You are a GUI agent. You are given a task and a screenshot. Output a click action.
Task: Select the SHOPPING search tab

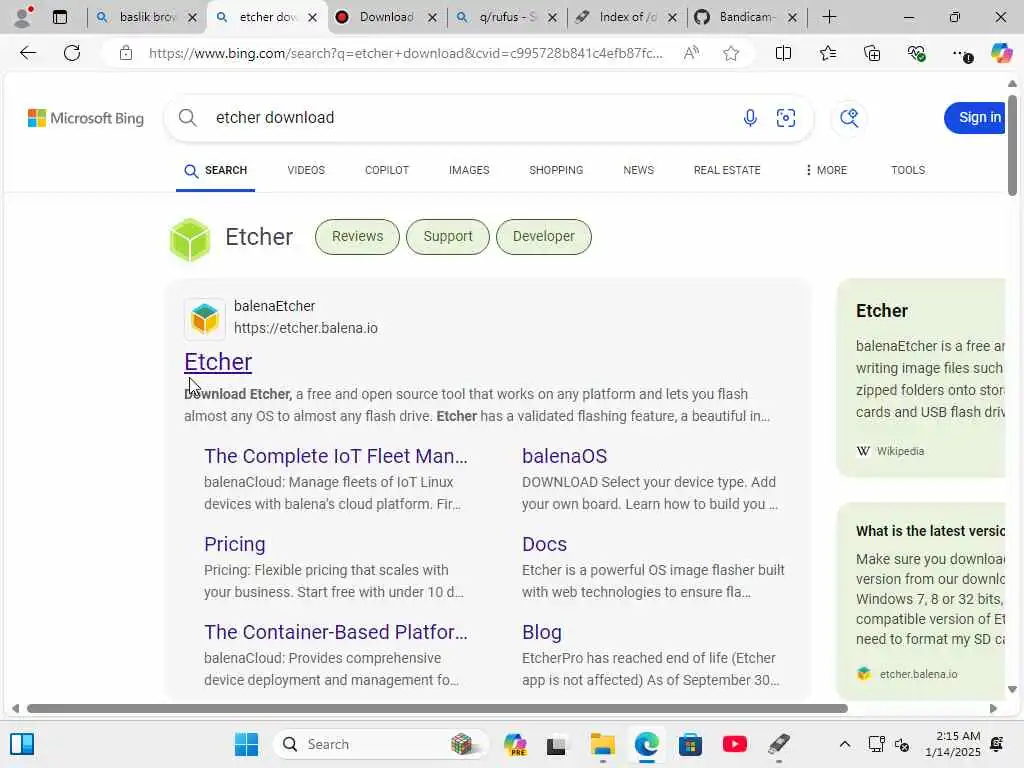tap(556, 170)
